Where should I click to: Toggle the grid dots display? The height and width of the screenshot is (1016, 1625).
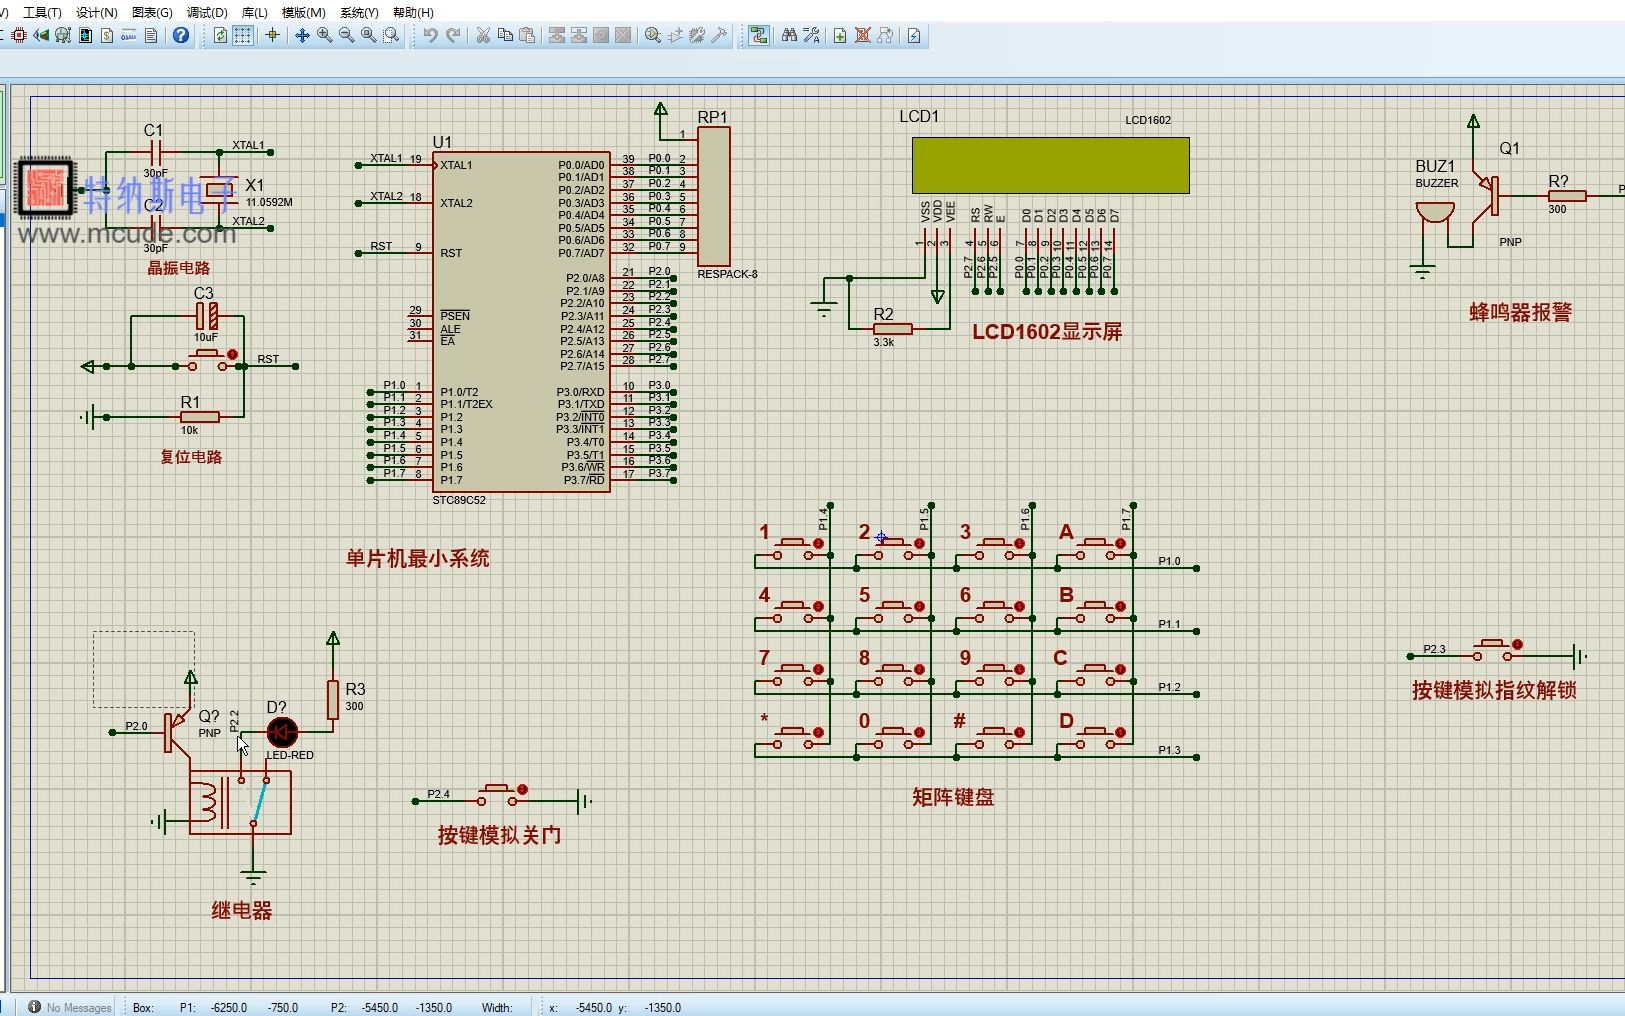click(243, 35)
